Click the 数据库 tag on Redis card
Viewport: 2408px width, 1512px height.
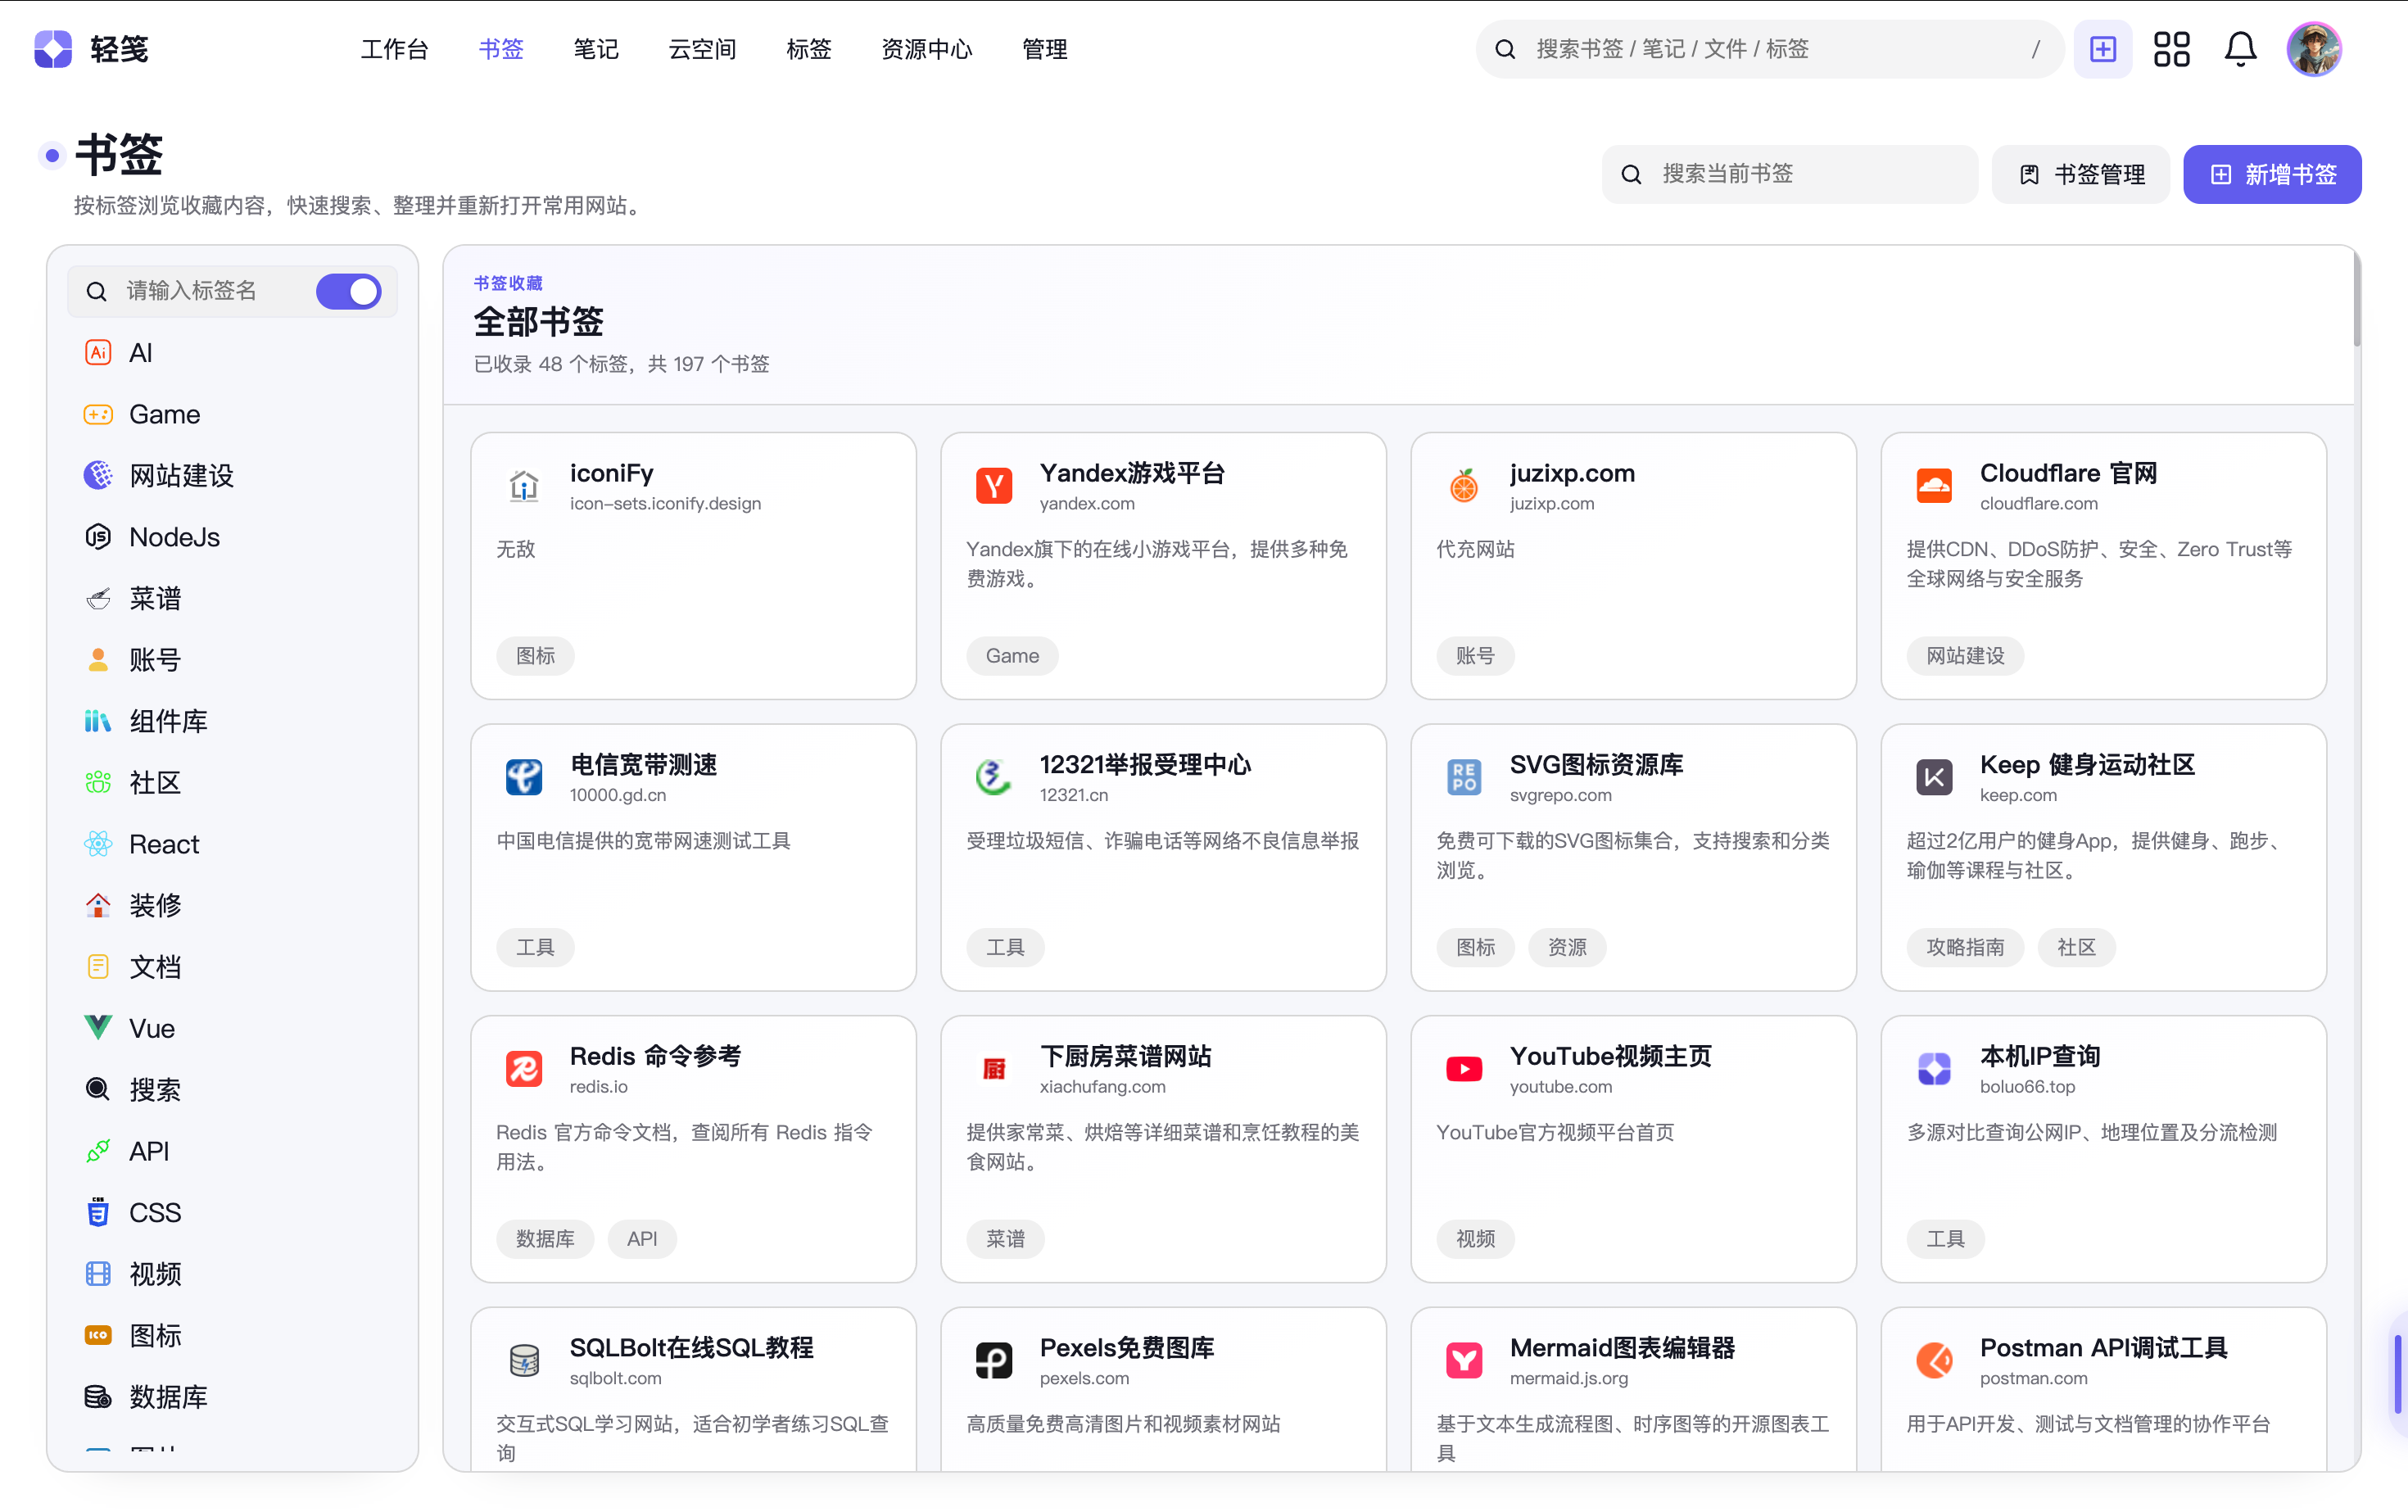point(545,1239)
